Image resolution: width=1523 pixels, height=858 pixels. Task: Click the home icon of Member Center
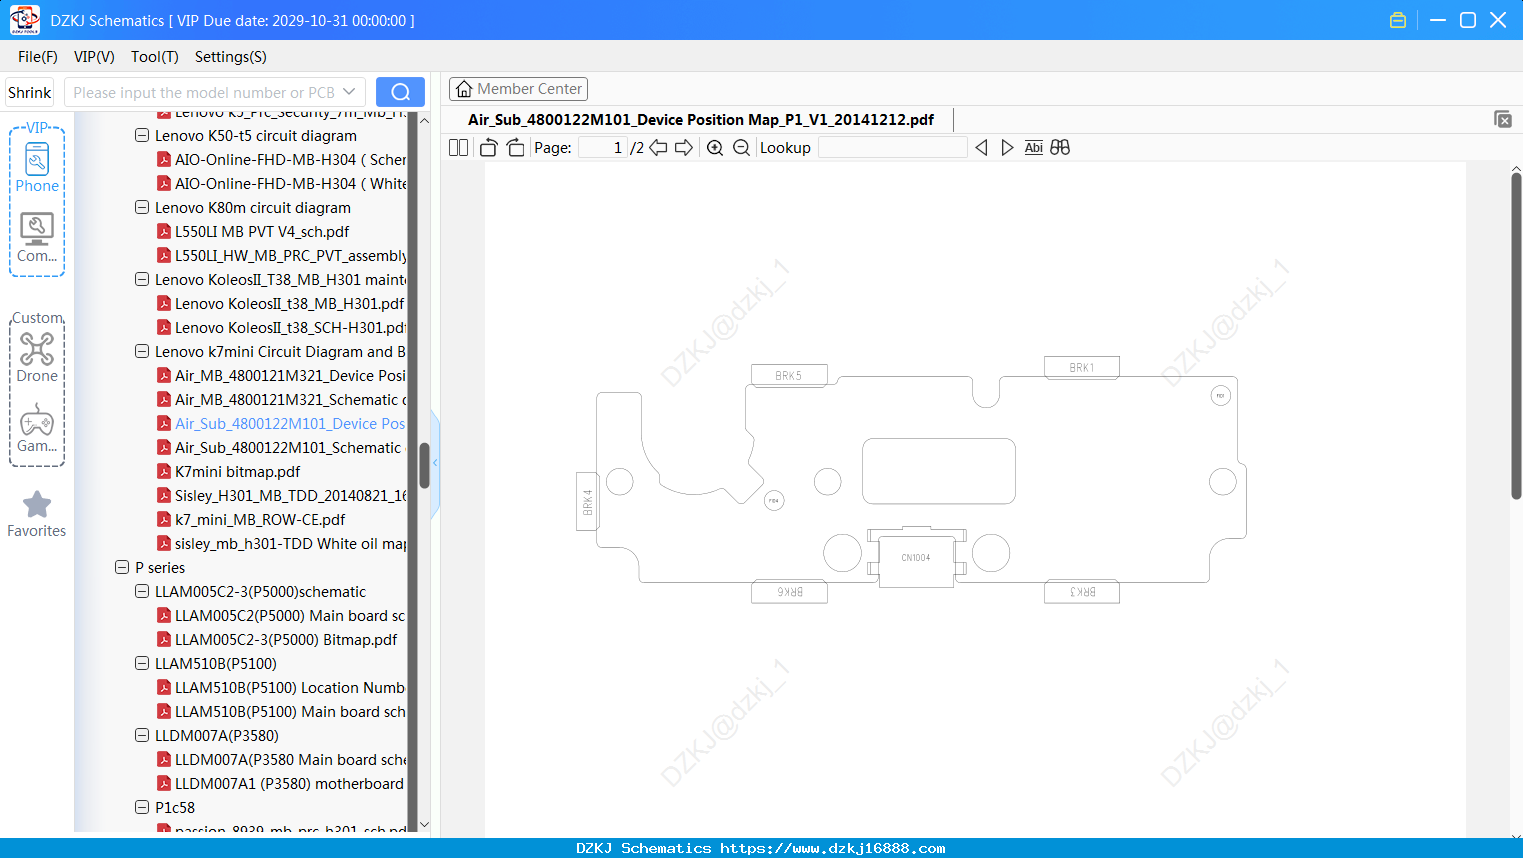click(464, 89)
